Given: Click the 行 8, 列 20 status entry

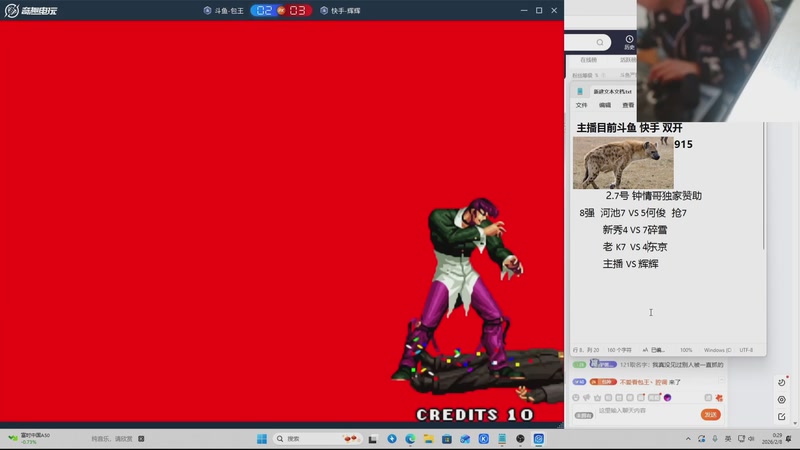Looking at the screenshot, I should click(586, 350).
